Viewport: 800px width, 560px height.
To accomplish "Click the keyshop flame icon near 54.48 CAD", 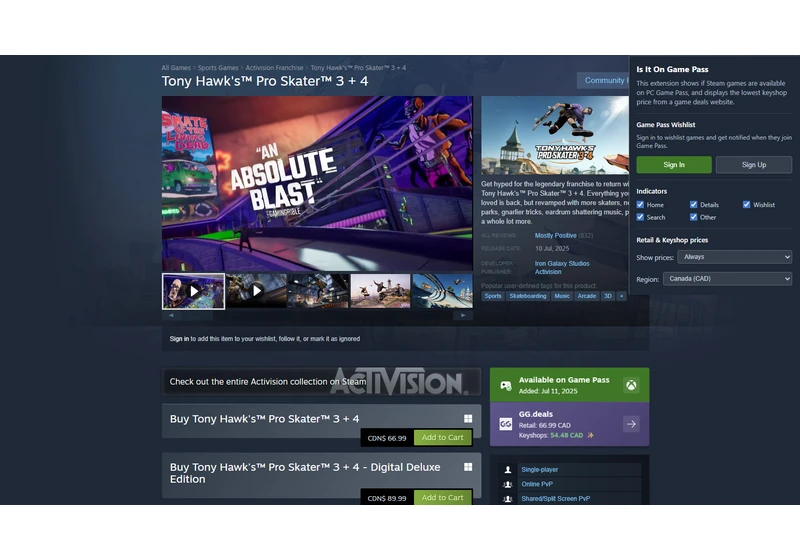I will pyautogui.click(x=590, y=436).
